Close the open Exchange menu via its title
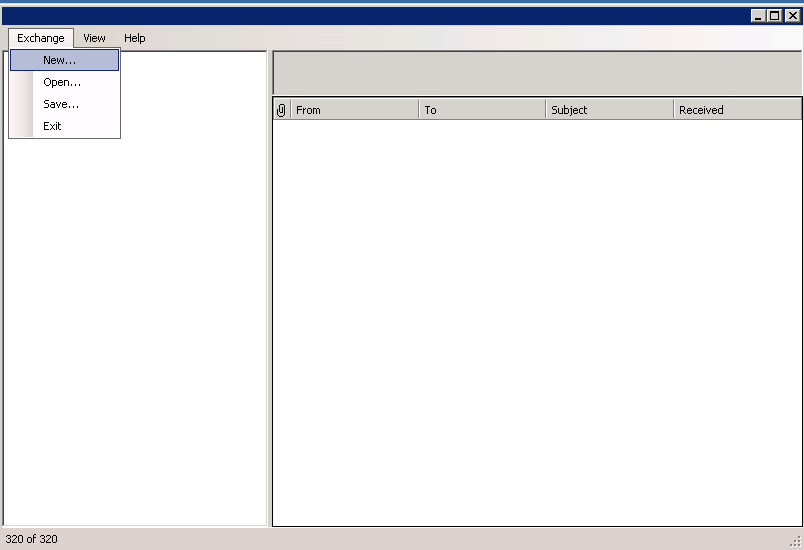Screen dimensions: 804x550 41,38
